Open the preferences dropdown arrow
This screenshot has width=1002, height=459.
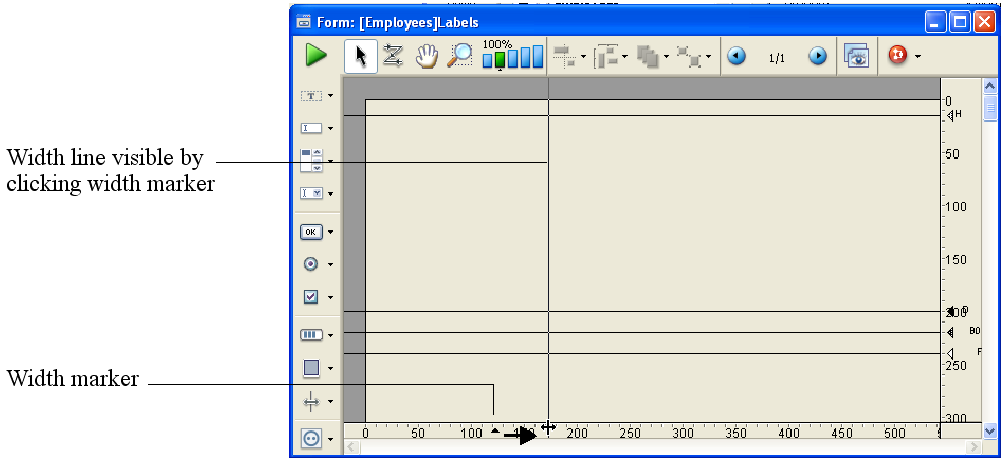point(918,57)
